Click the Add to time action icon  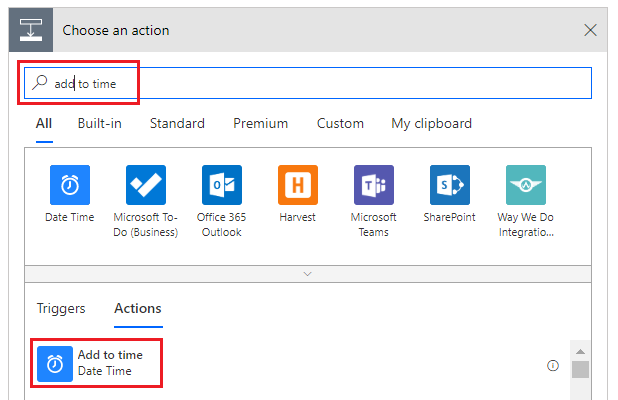56,363
